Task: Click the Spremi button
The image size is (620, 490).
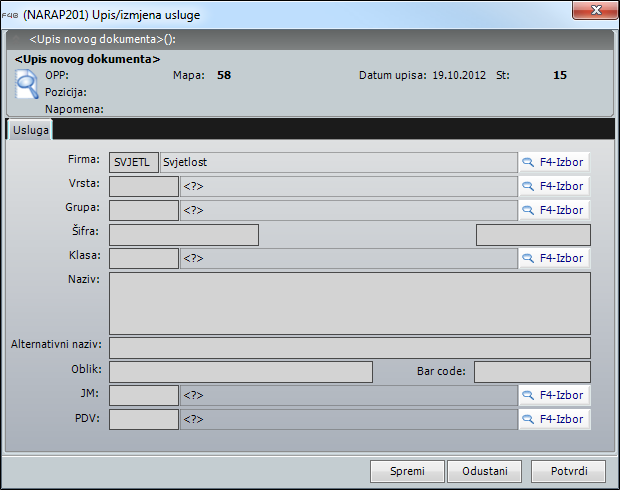Action: coord(407,471)
